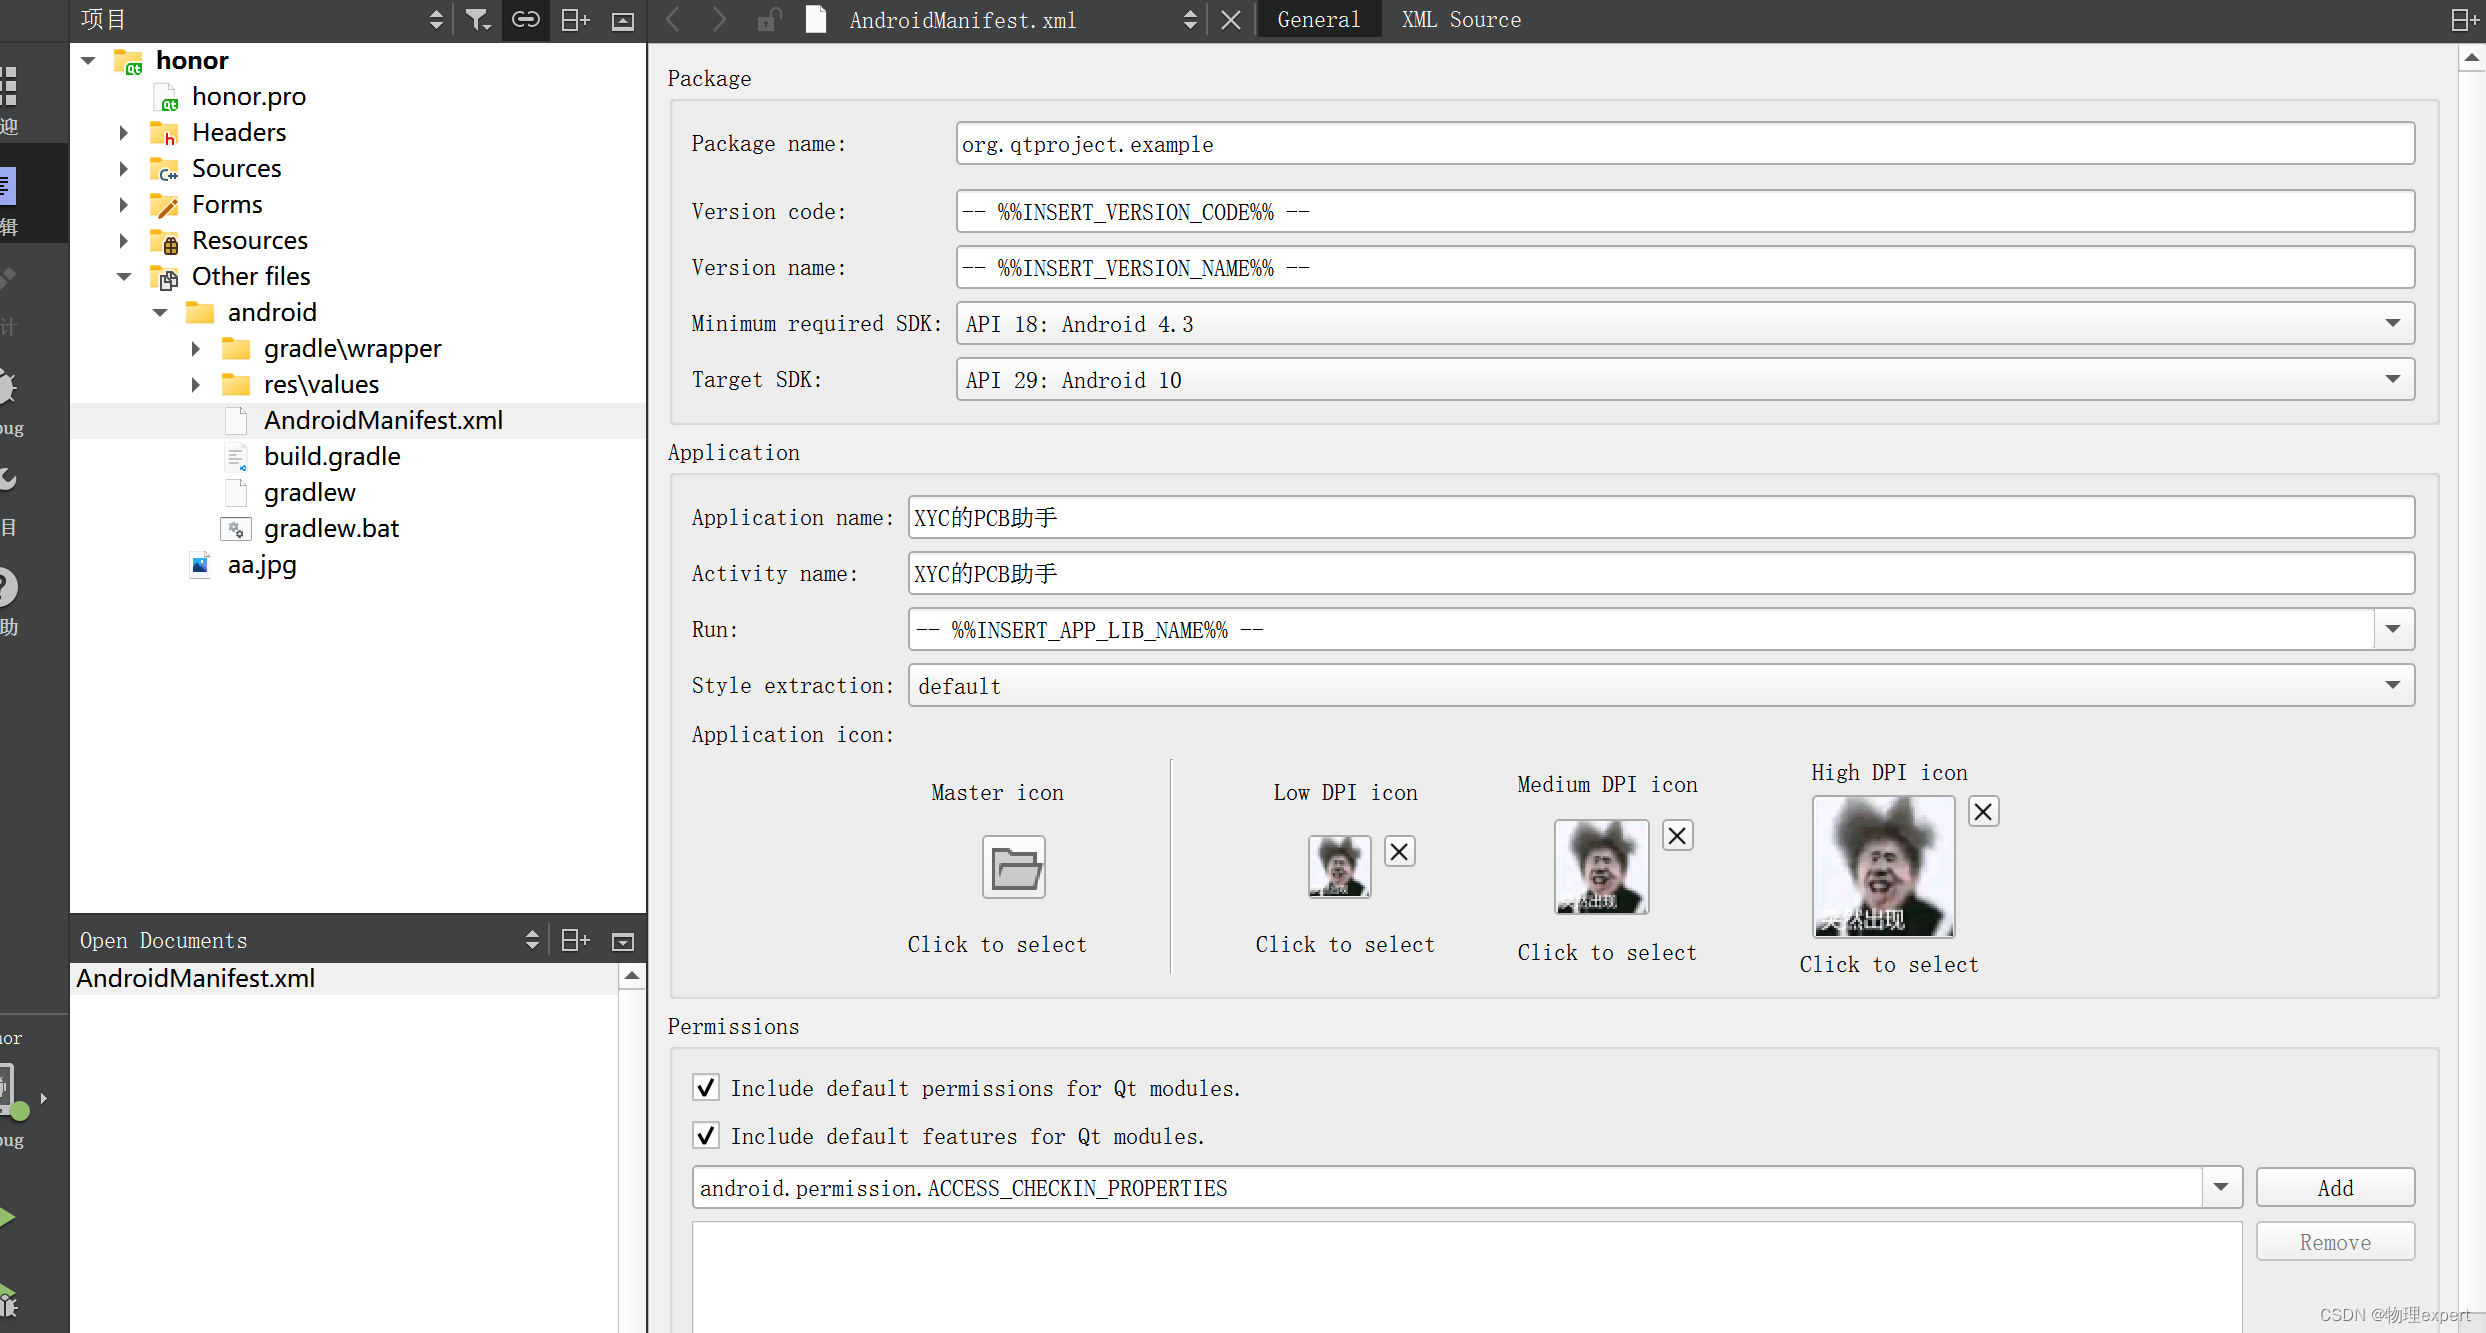Image resolution: width=2486 pixels, height=1333 pixels.
Task: Select the Low DPI icon thumbnail
Action: (x=1339, y=866)
